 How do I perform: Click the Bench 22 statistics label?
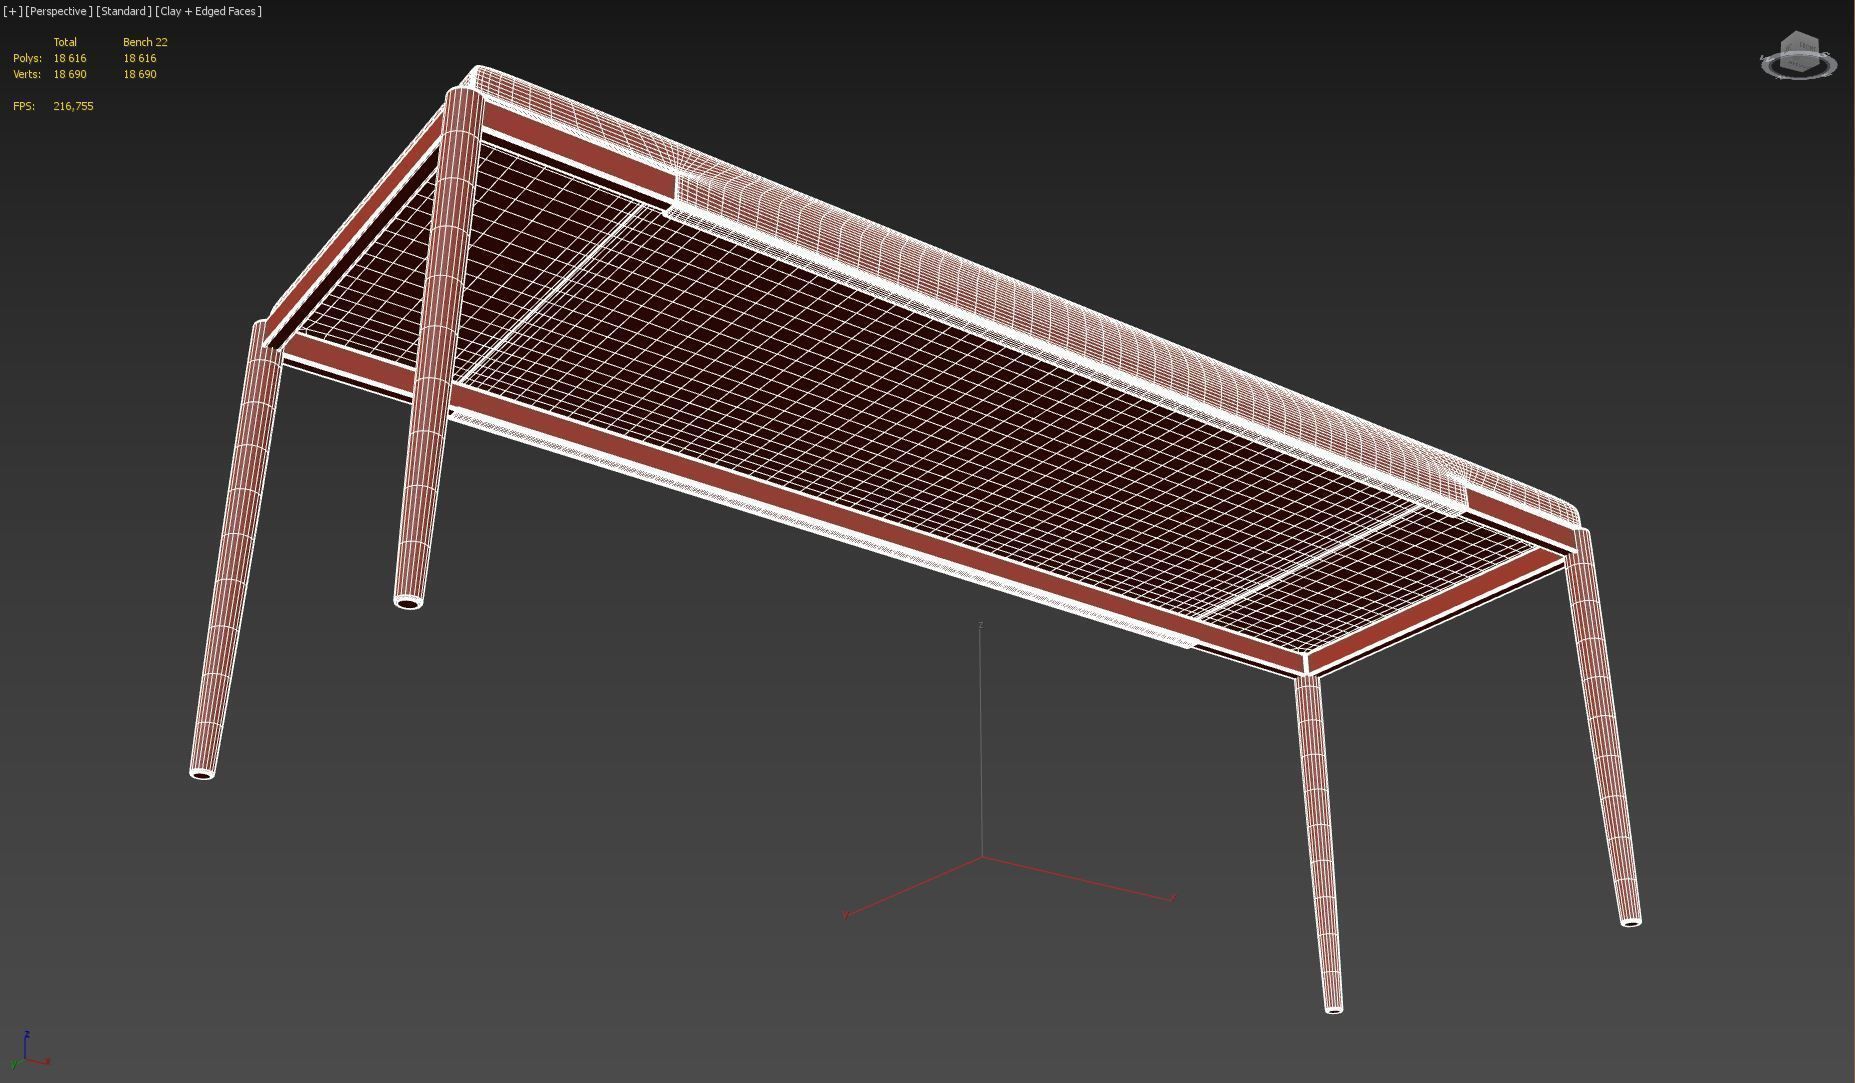click(x=145, y=42)
